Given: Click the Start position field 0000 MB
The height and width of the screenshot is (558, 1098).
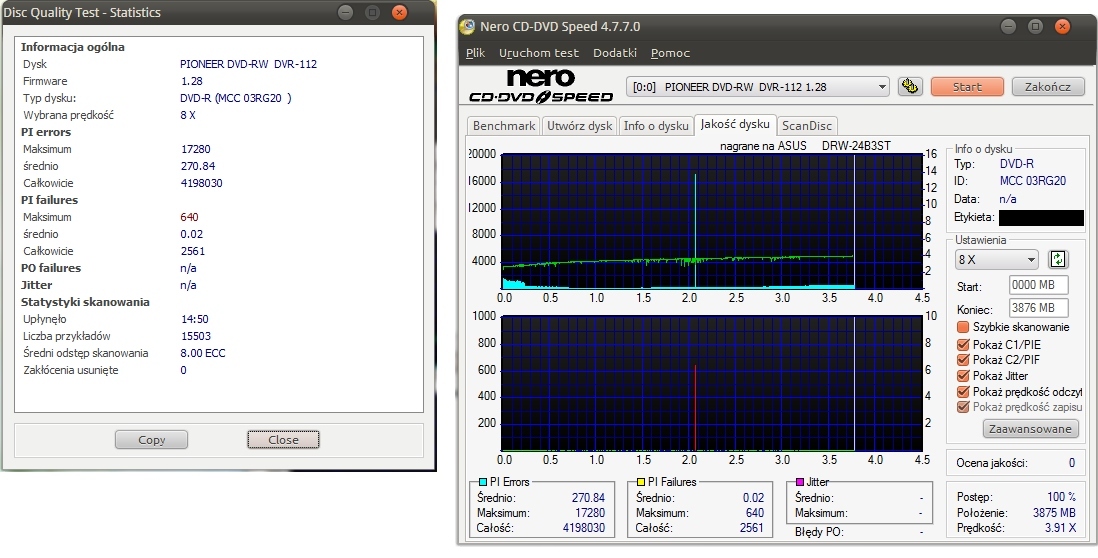Looking at the screenshot, I should point(1038,286).
